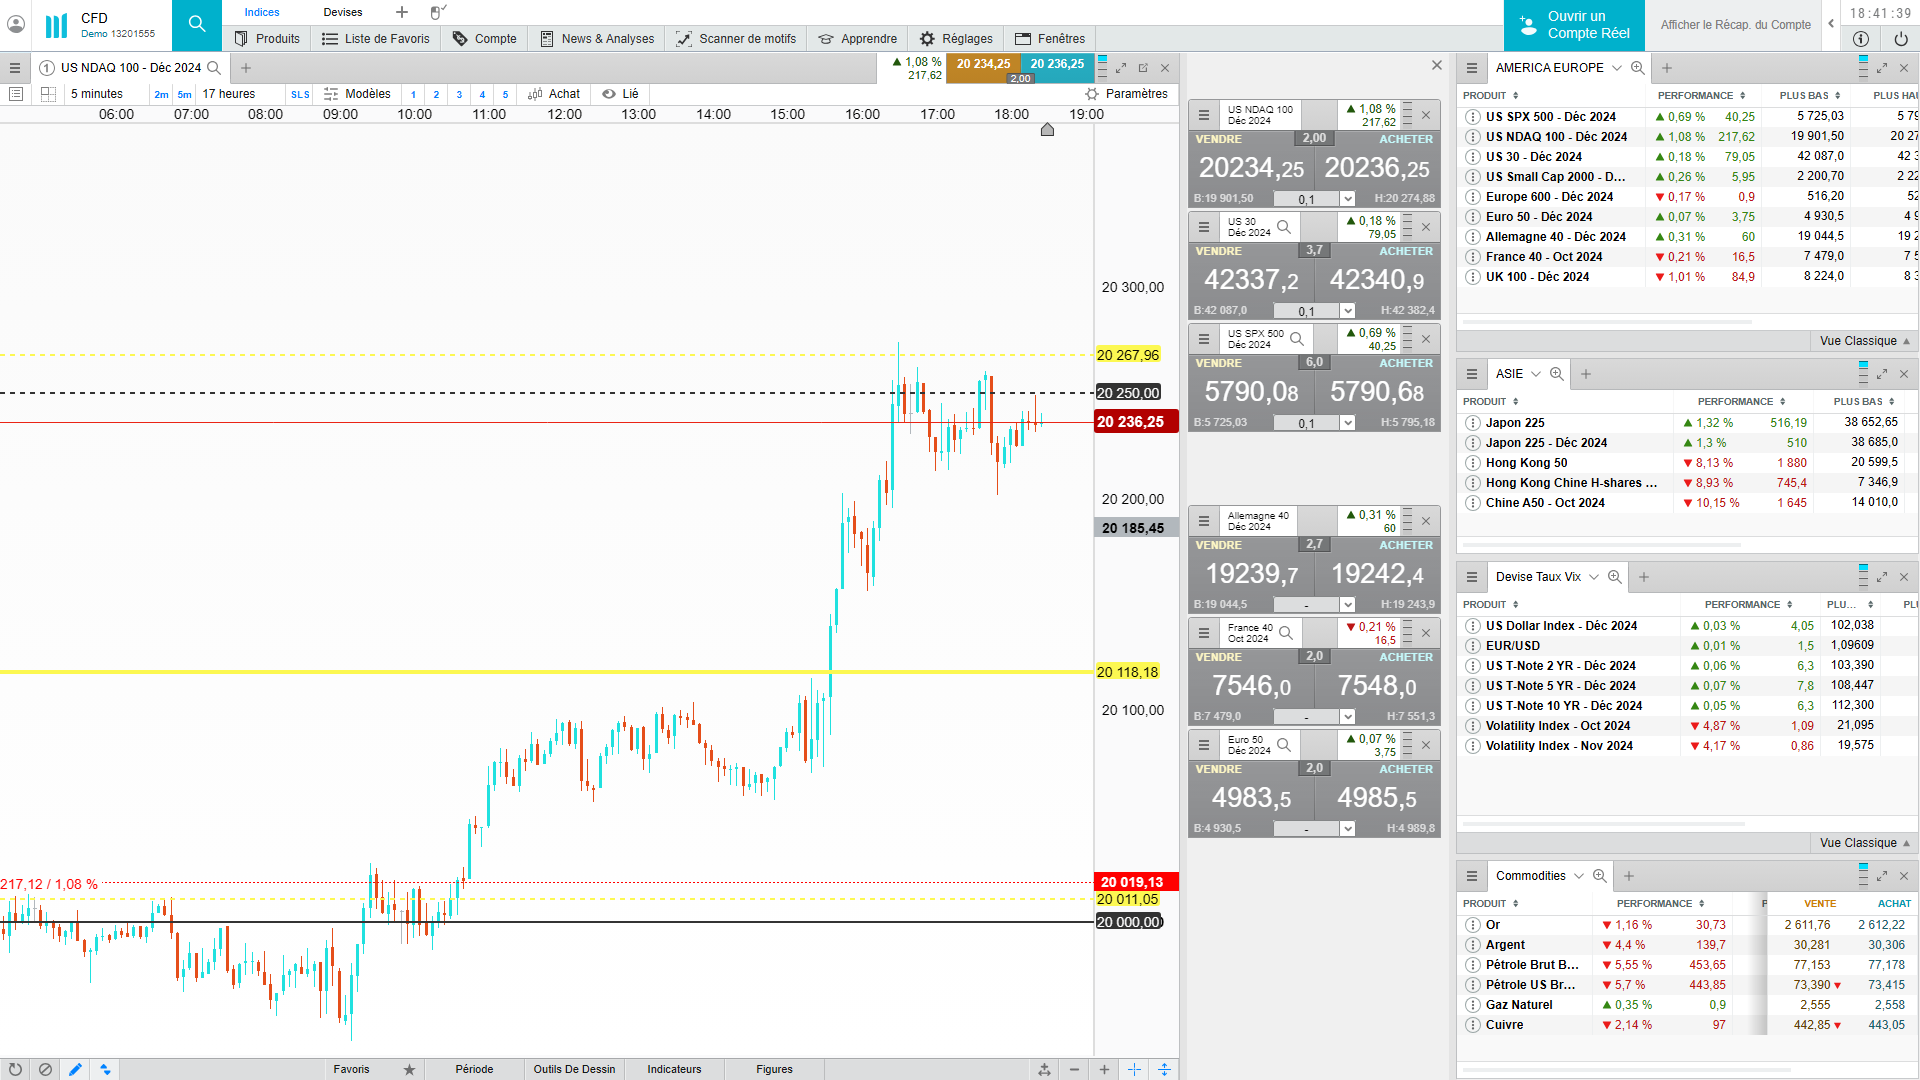Screen dimensions: 1920x1080
Task: Switch to the Devises tab
Action: pyautogui.click(x=343, y=12)
